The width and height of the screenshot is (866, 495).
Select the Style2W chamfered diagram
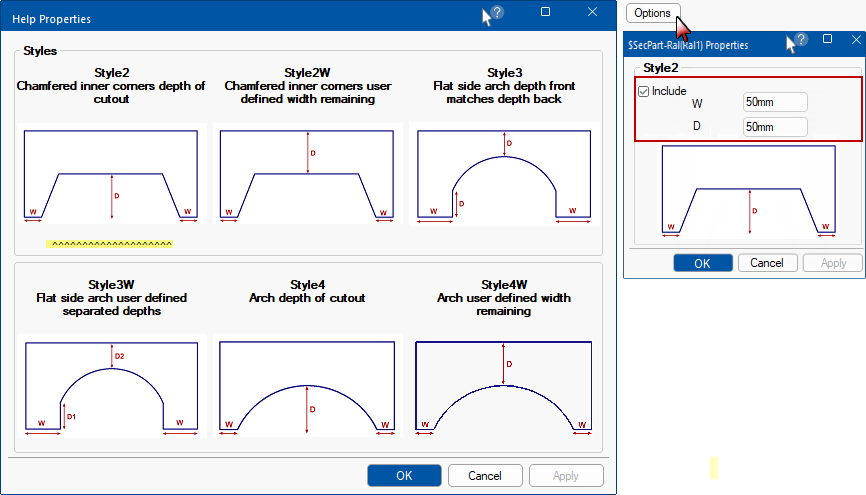click(306, 174)
